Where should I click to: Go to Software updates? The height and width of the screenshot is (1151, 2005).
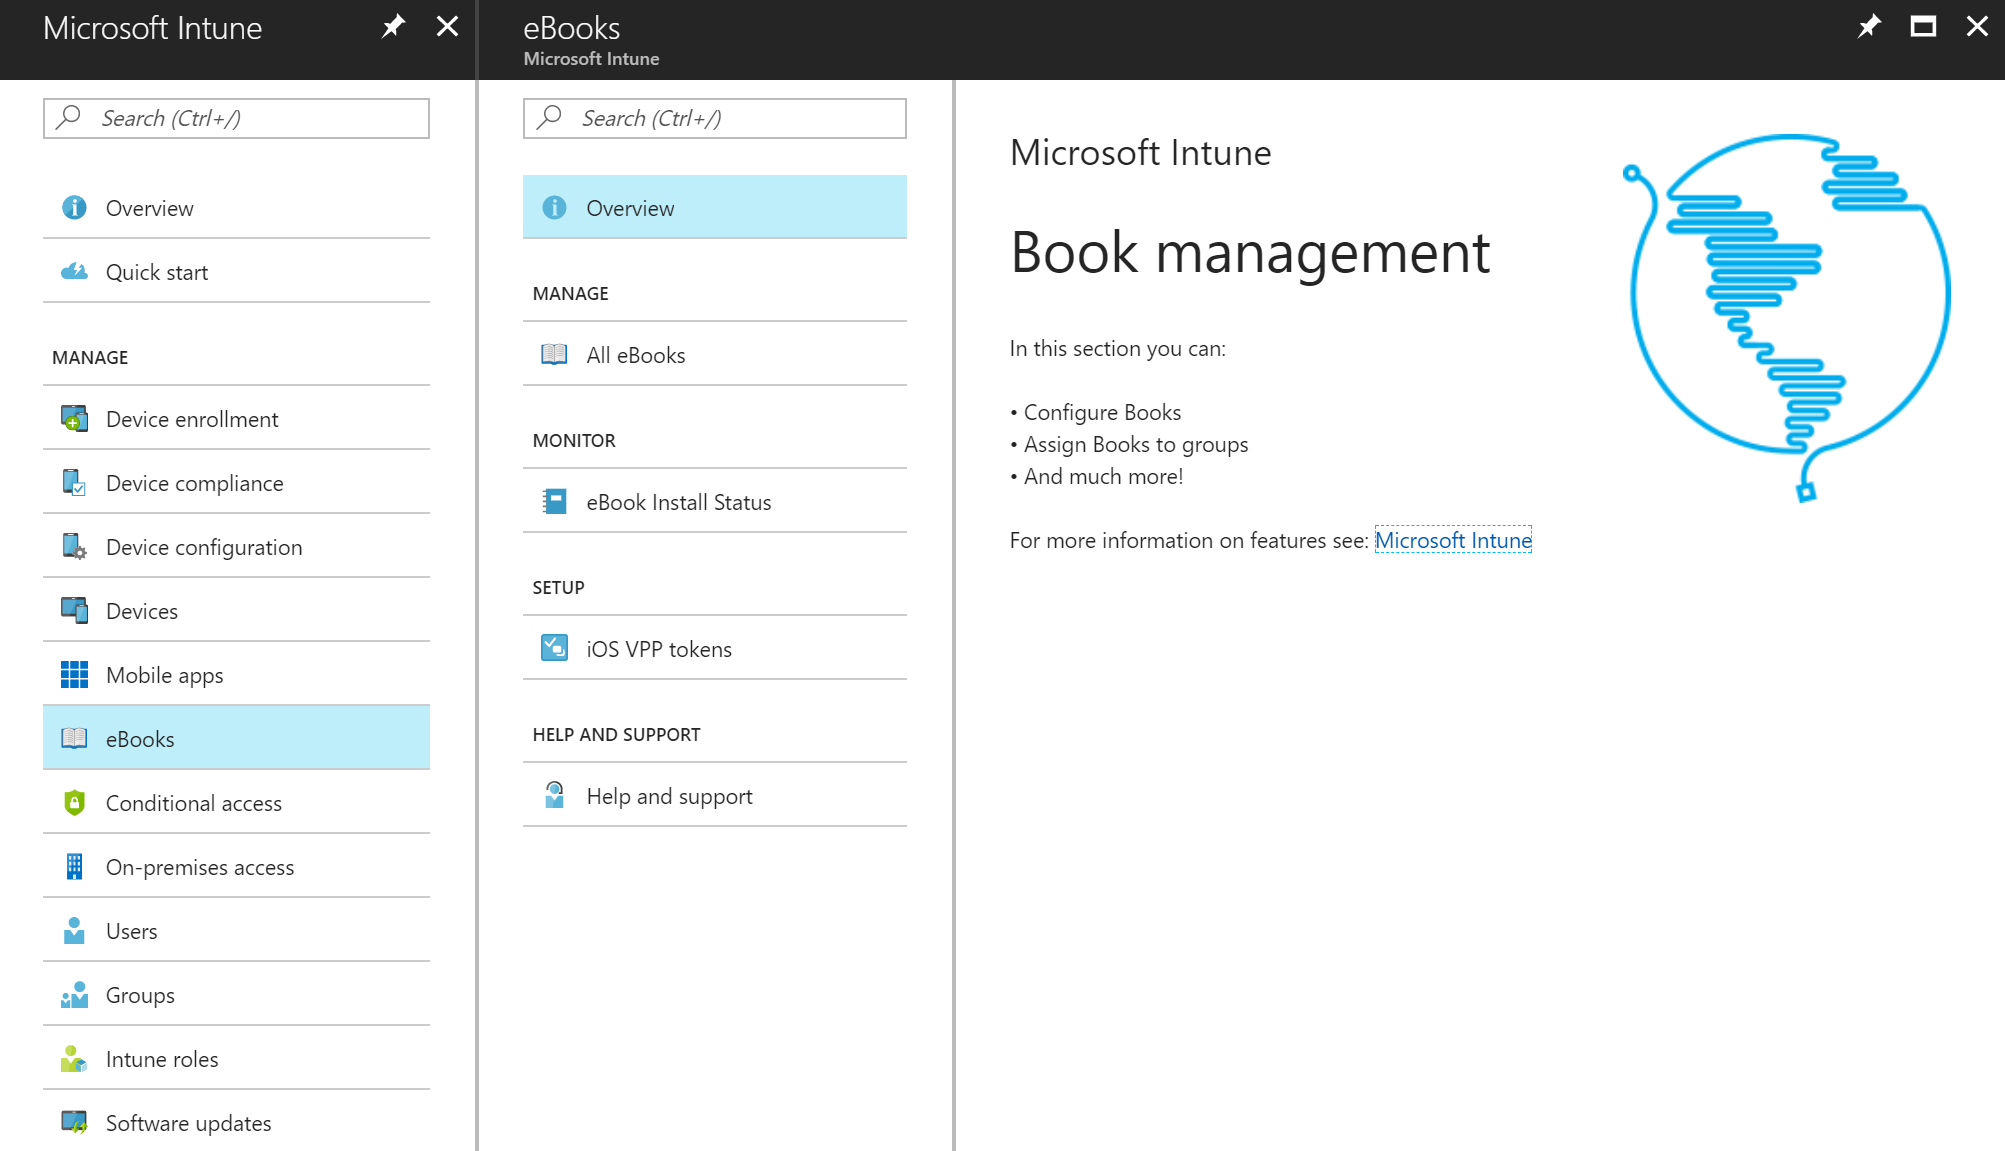[188, 1123]
